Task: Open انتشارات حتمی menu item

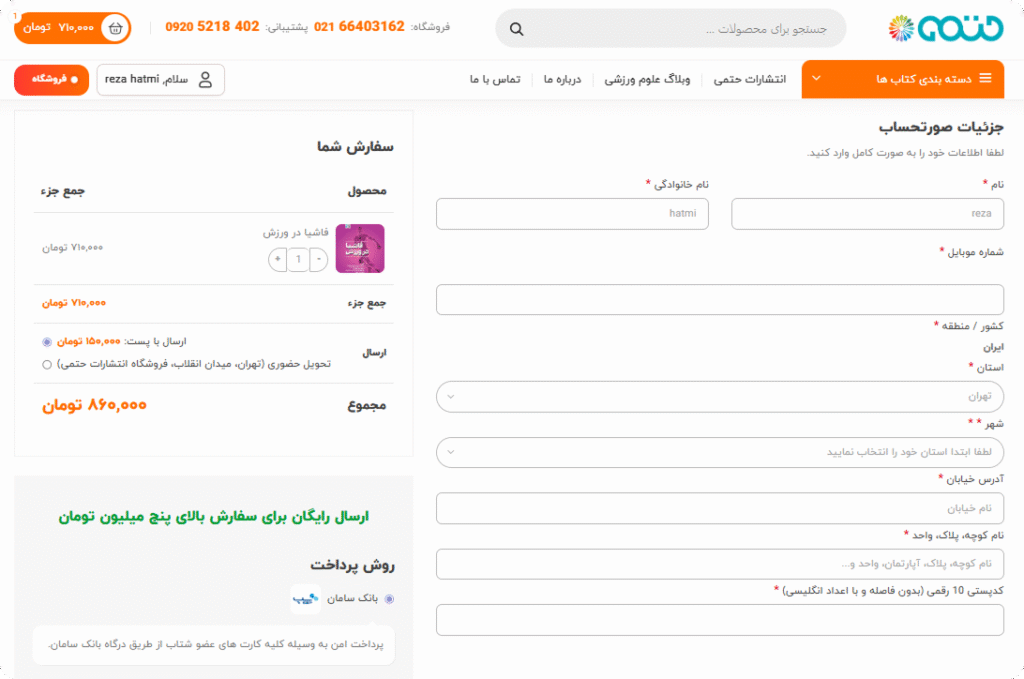Action: [x=749, y=79]
